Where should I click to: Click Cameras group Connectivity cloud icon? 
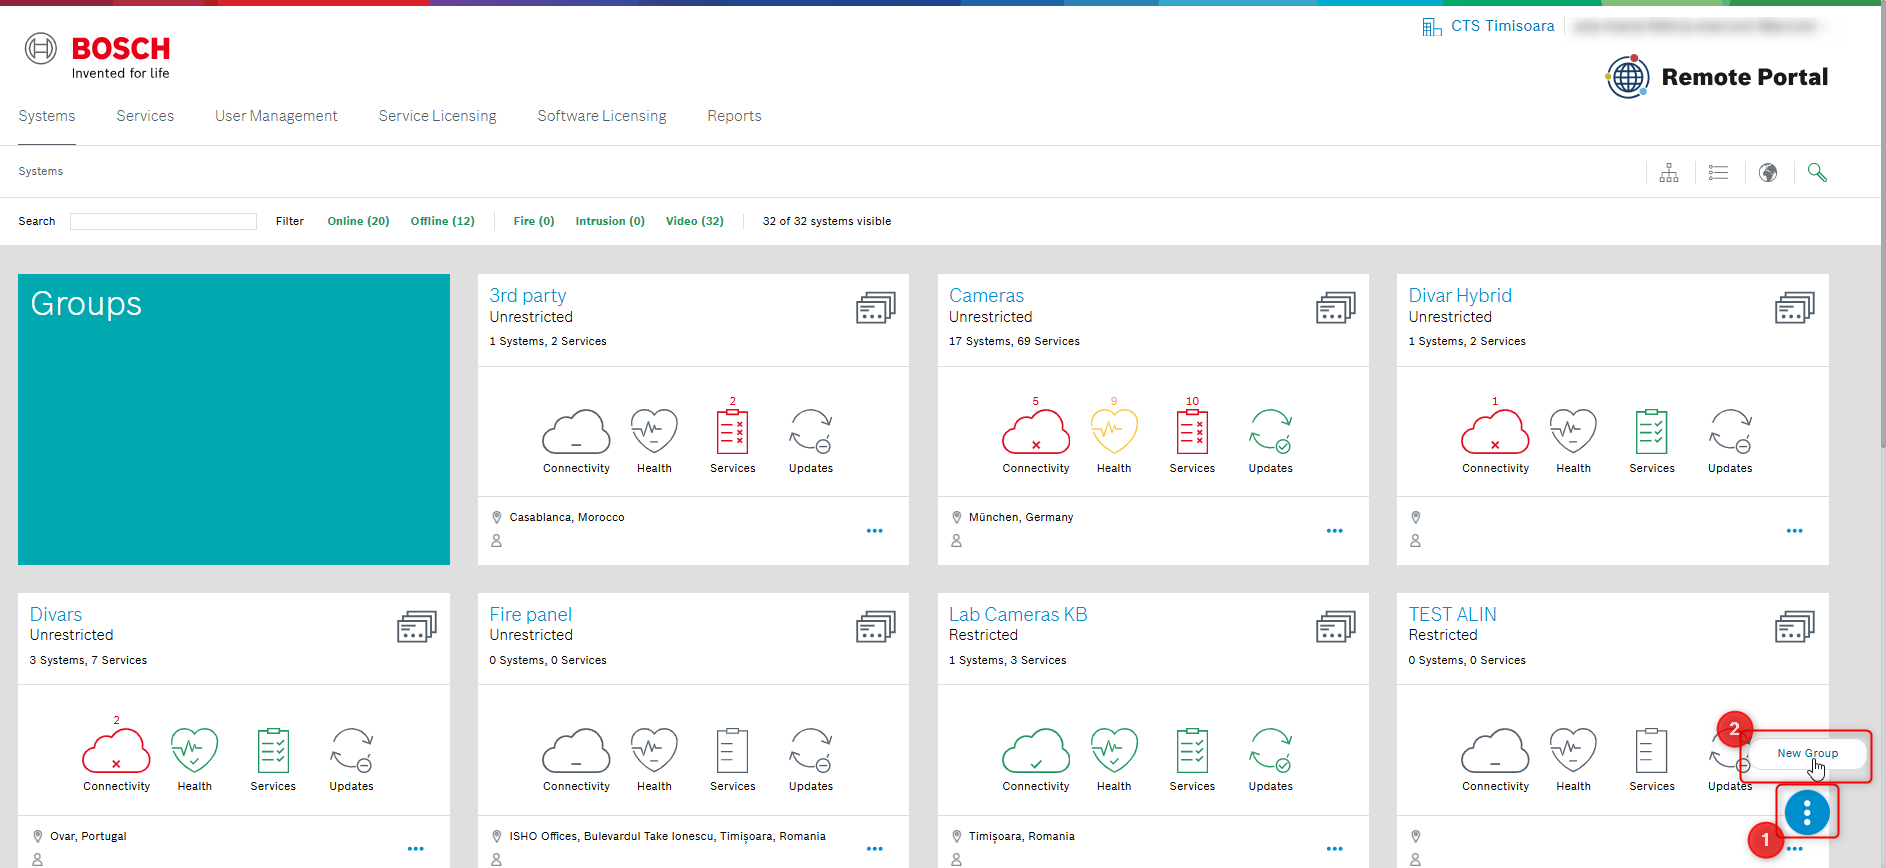1035,432
